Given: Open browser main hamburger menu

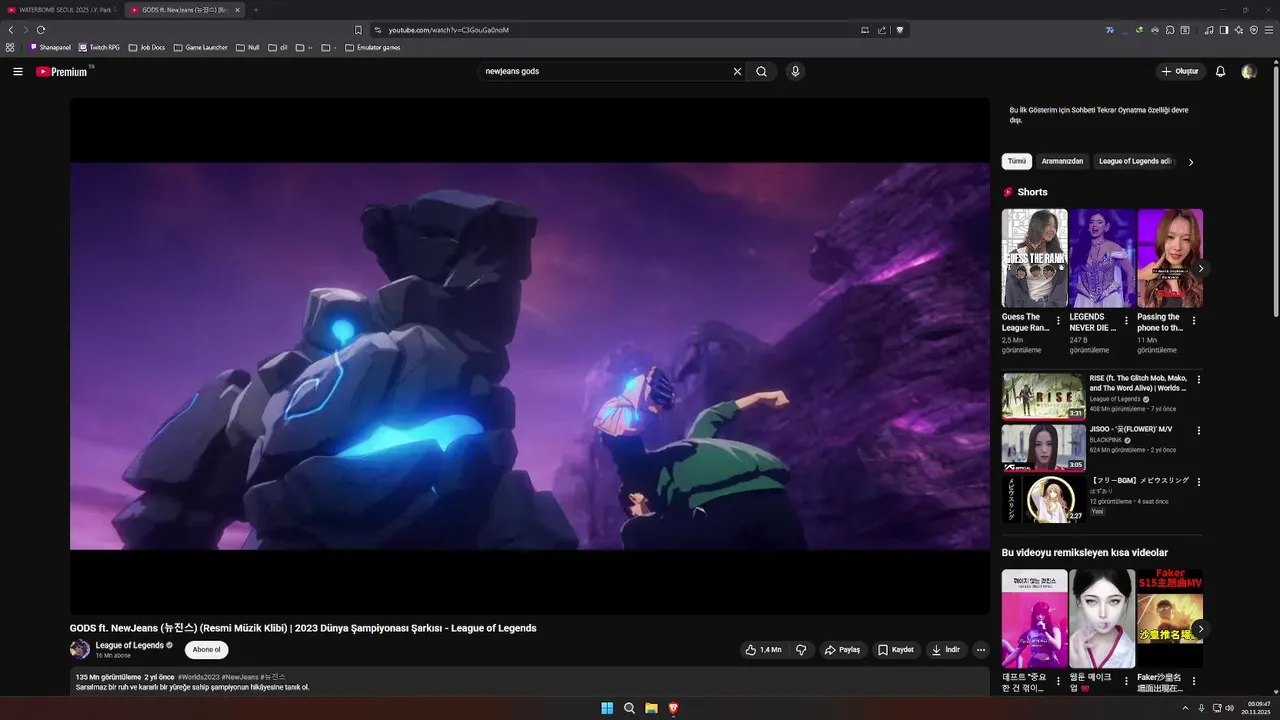Looking at the screenshot, I should tap(1268, 30).
